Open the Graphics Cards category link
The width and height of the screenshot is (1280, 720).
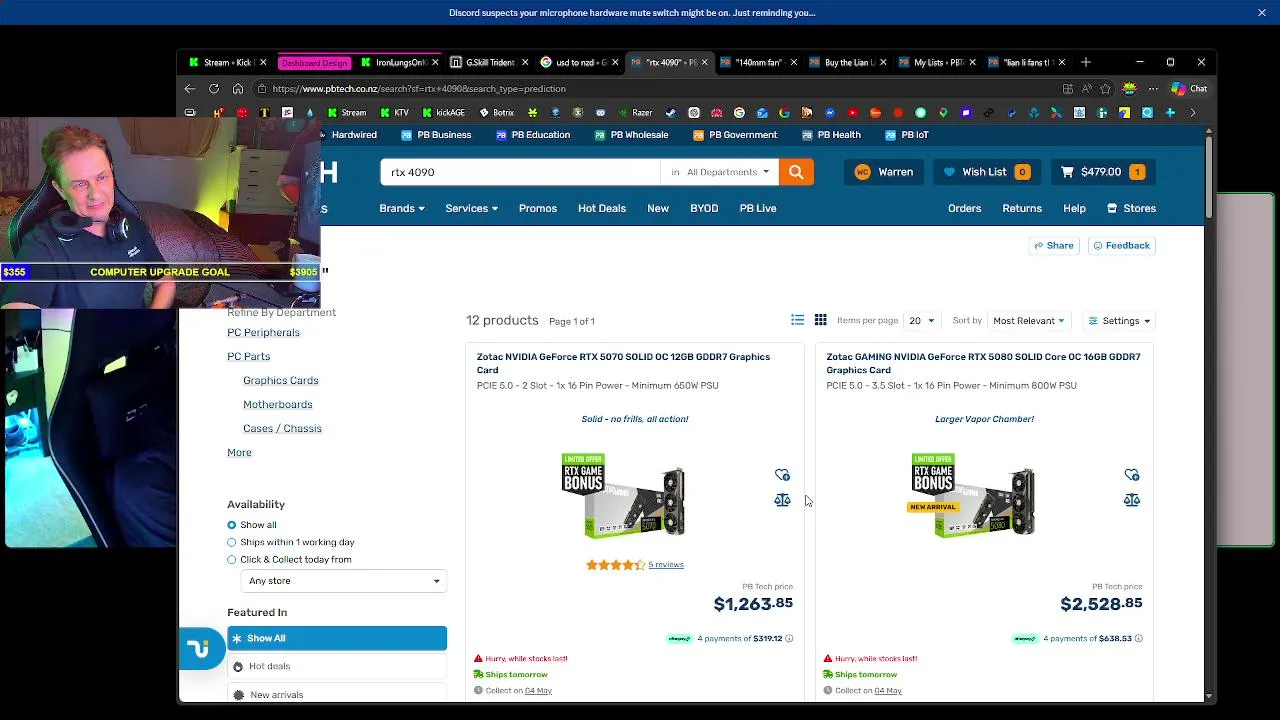tap(280, 380)
